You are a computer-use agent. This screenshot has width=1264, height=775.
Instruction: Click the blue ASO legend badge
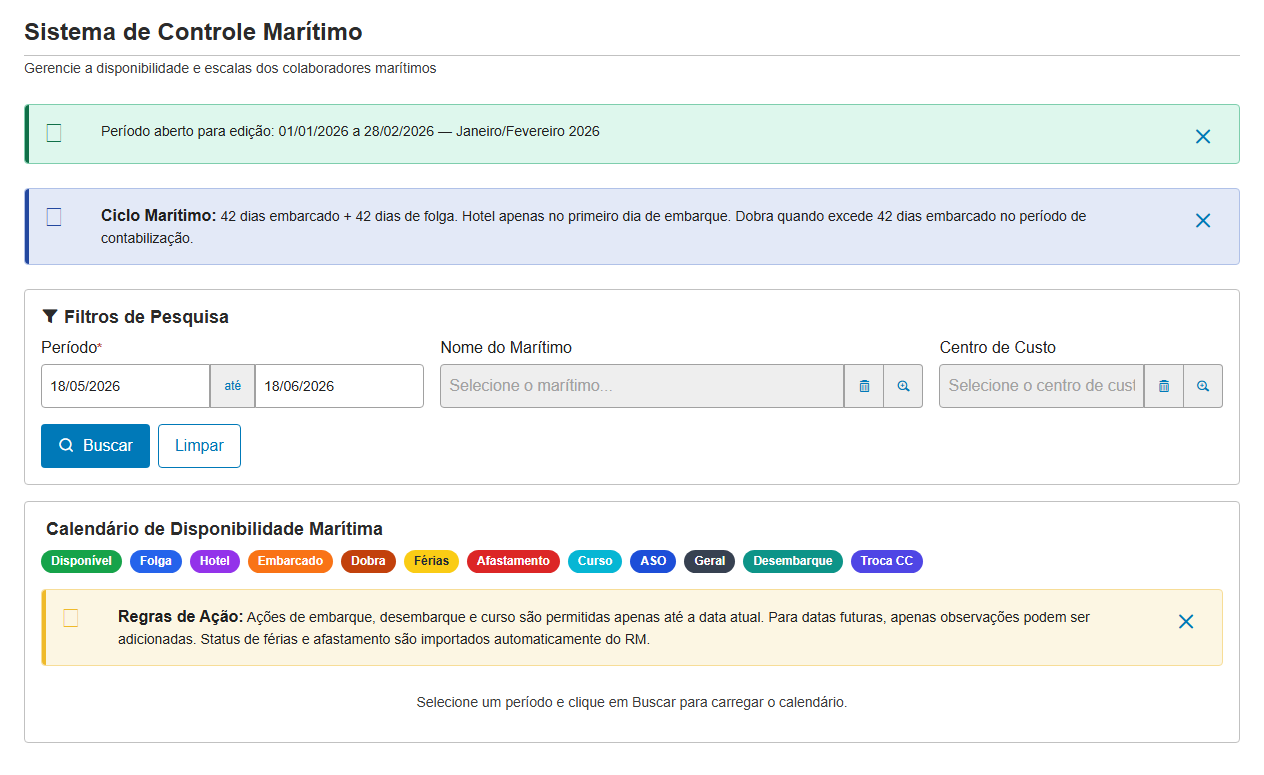[653, 561]
